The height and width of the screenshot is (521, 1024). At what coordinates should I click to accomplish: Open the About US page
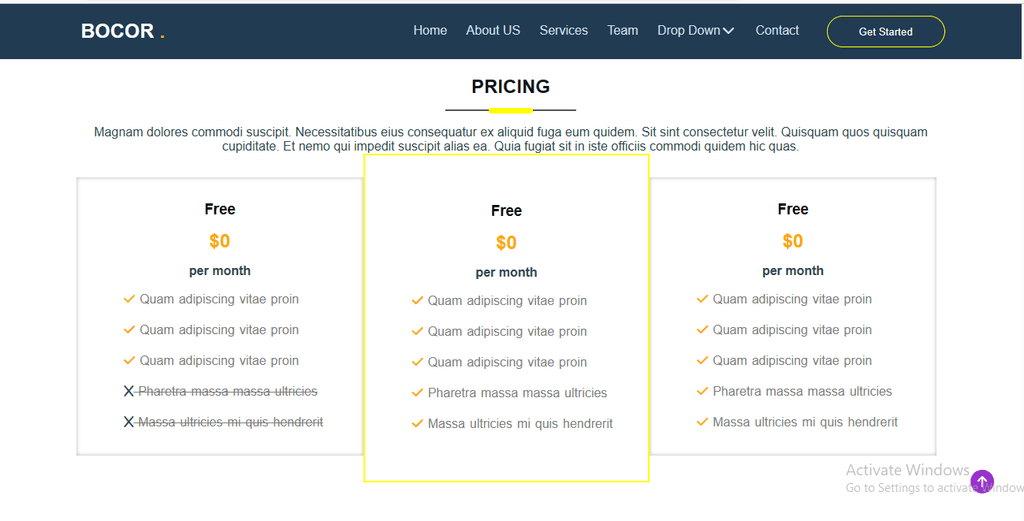(x=493, y=30)
